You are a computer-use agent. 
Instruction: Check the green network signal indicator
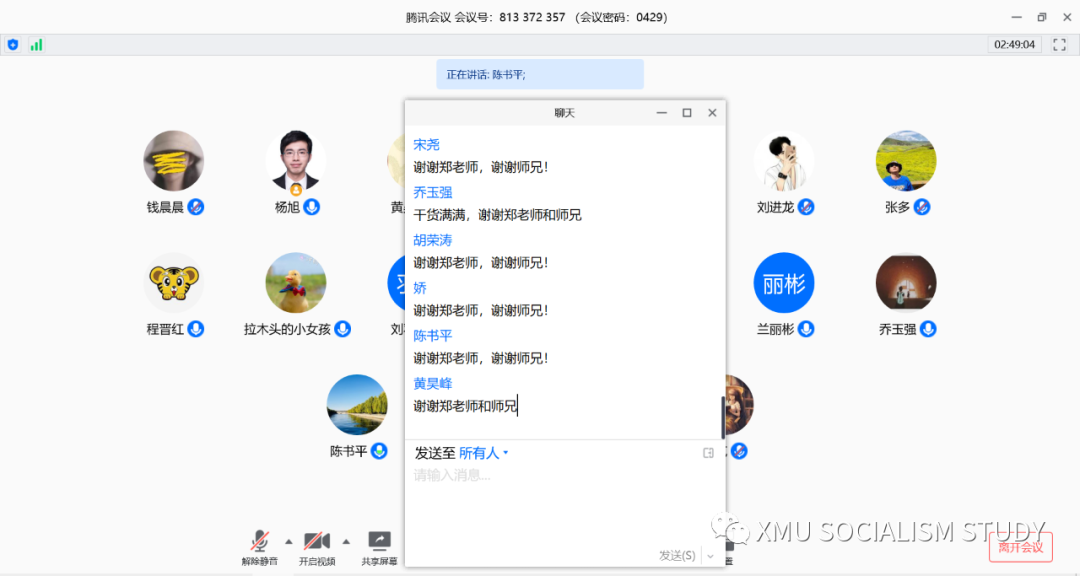[36, 45]
